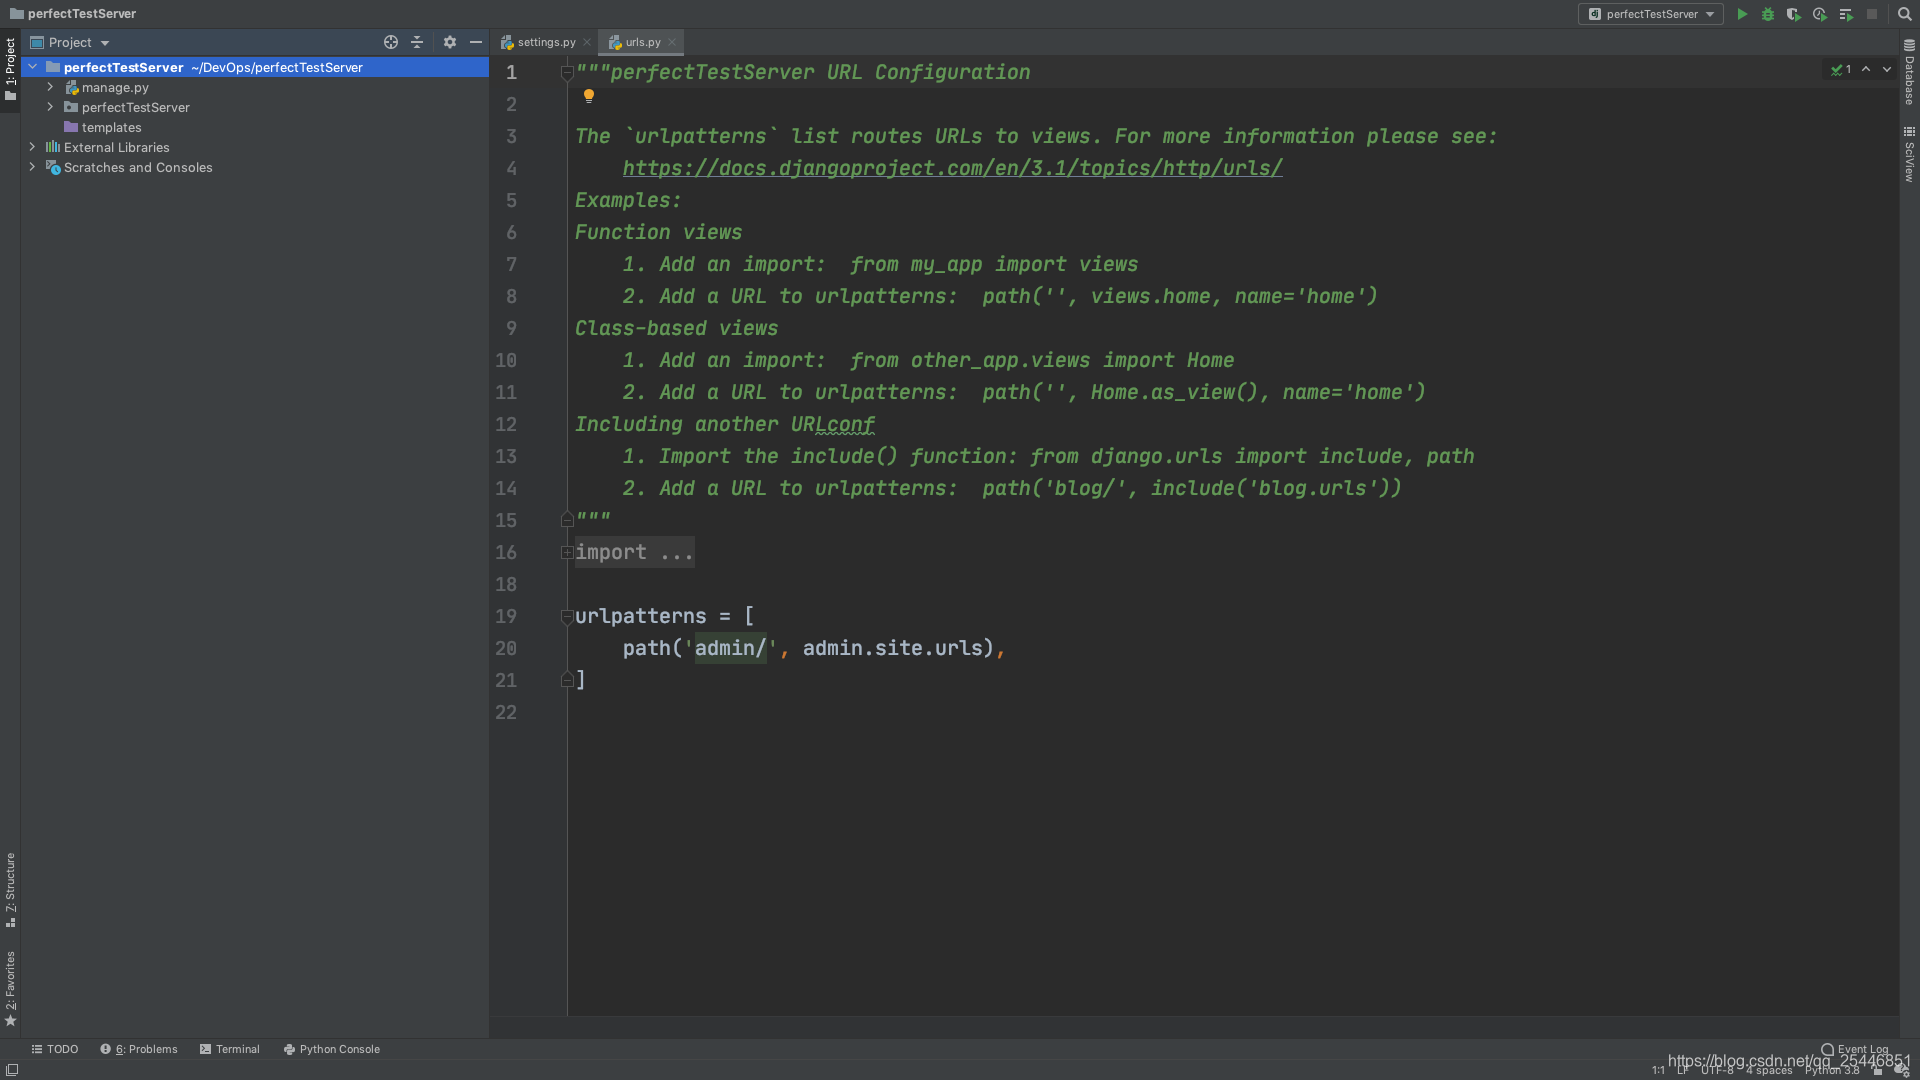Open the concurrency diagram run icon
This screenshot has width=1920, height=1080.
1846,14
